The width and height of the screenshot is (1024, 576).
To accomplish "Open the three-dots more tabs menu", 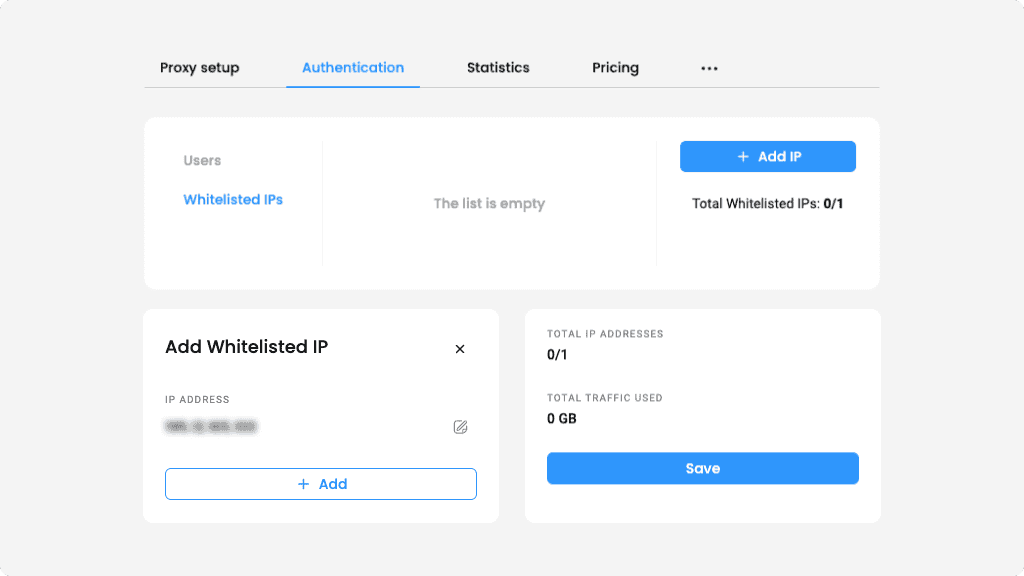I will pos(709,68).
